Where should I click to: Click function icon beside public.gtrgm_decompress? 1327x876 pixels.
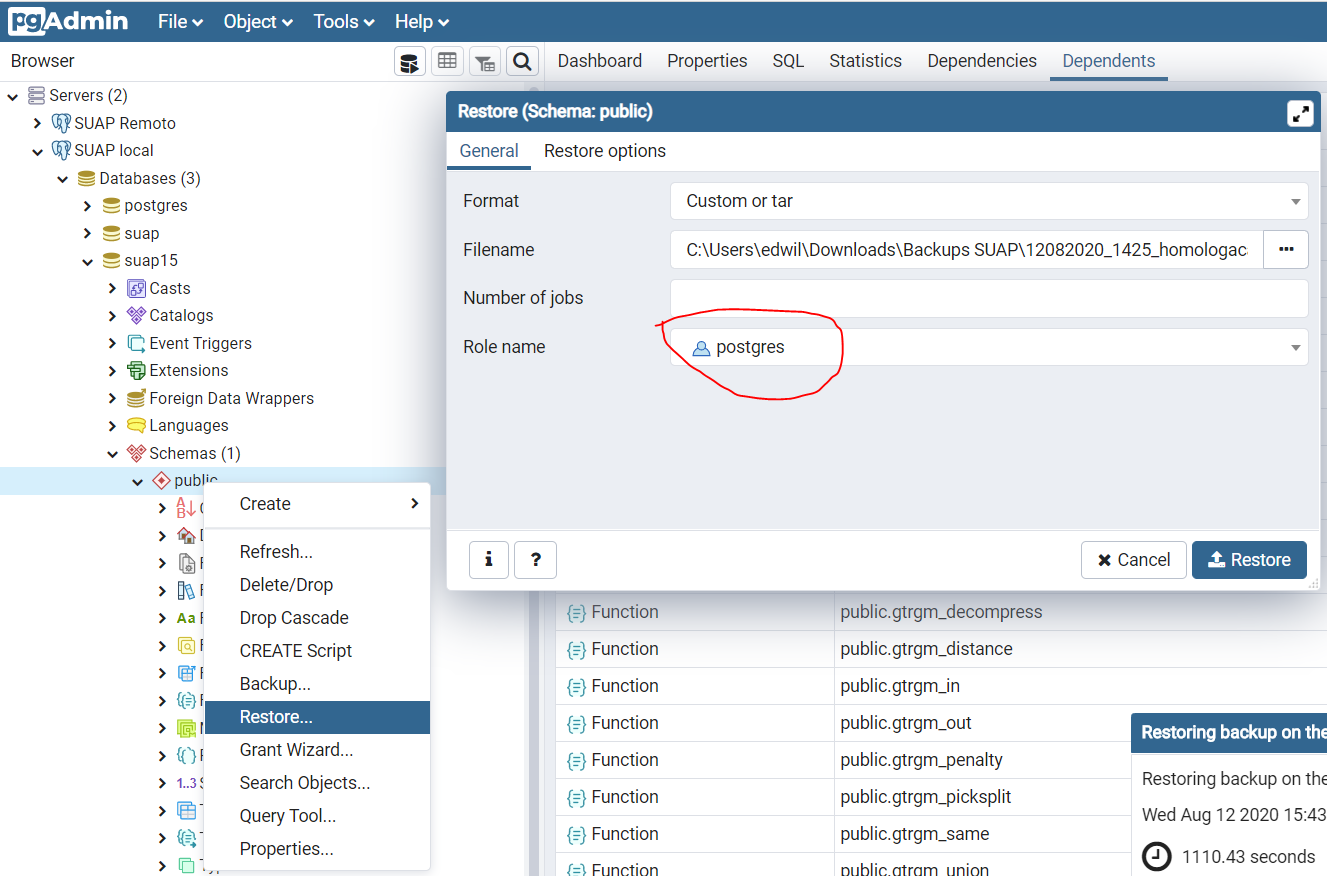click(x=576, y=612)
